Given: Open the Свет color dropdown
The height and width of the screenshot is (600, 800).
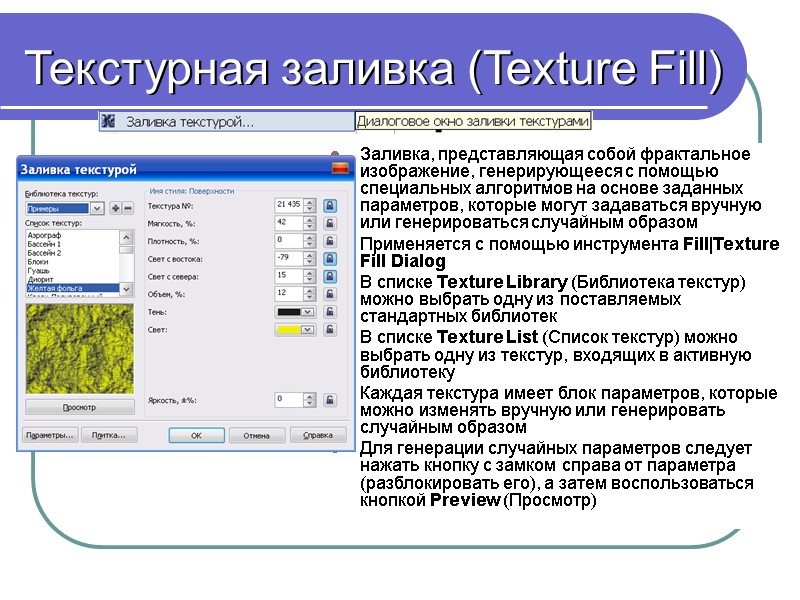Looking at the screenshot, I should pyautogui.click(x=306, y=330).
